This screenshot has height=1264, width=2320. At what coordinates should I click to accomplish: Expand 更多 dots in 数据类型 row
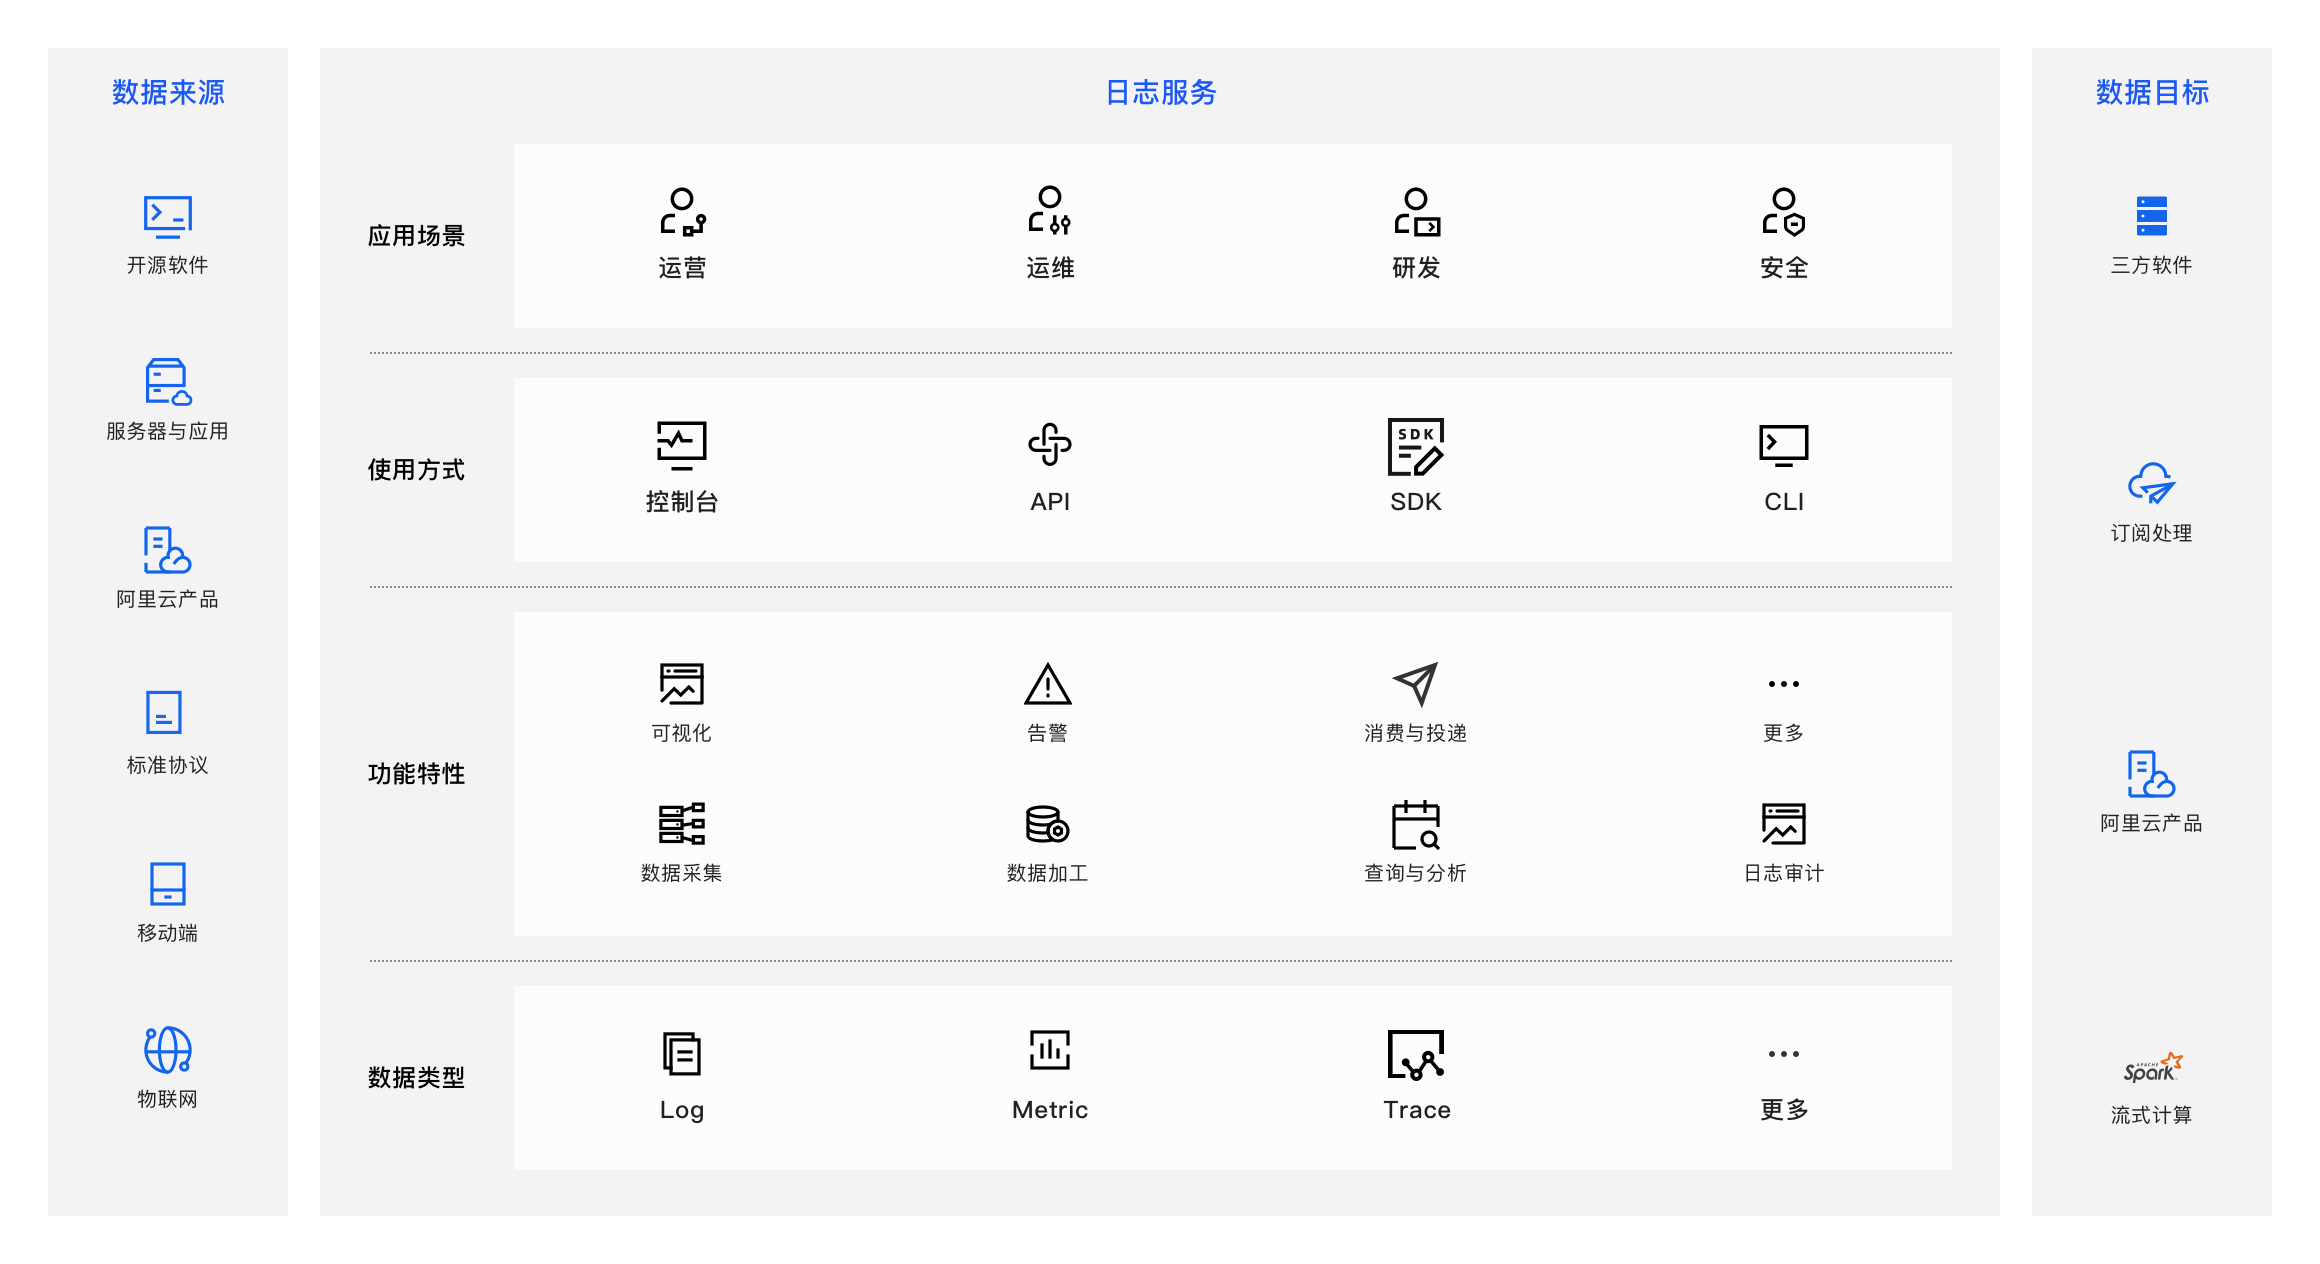1783,1054
